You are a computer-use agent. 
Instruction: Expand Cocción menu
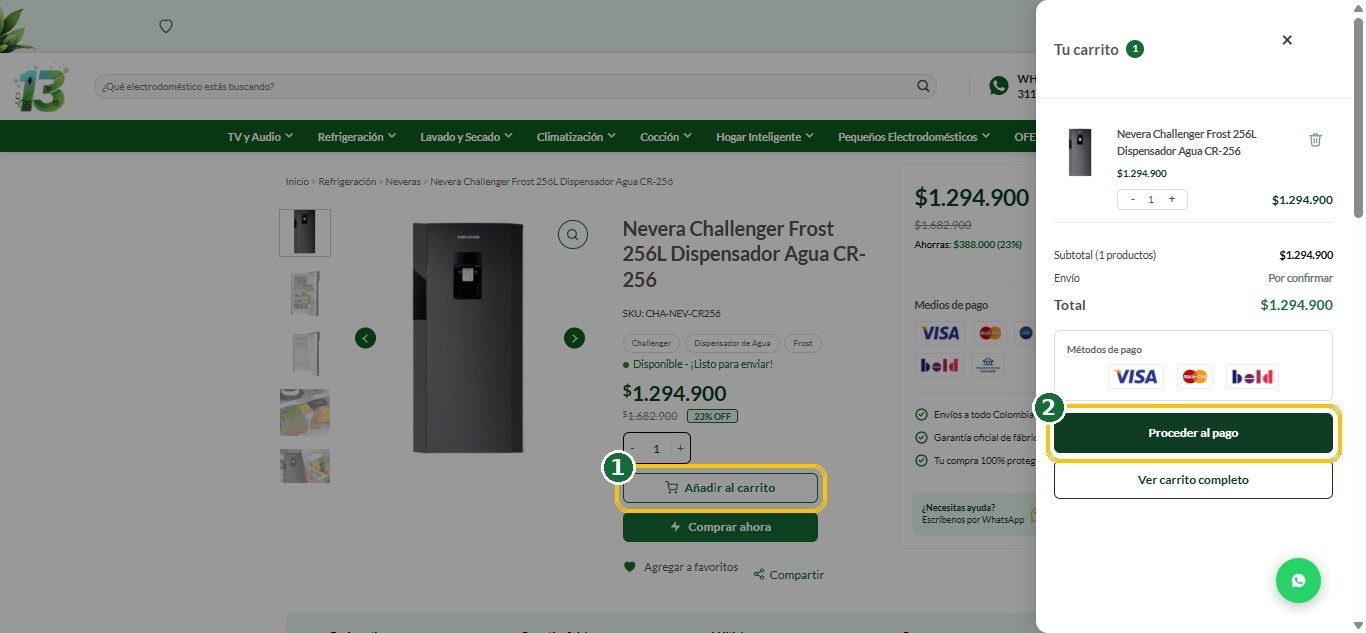666,136
